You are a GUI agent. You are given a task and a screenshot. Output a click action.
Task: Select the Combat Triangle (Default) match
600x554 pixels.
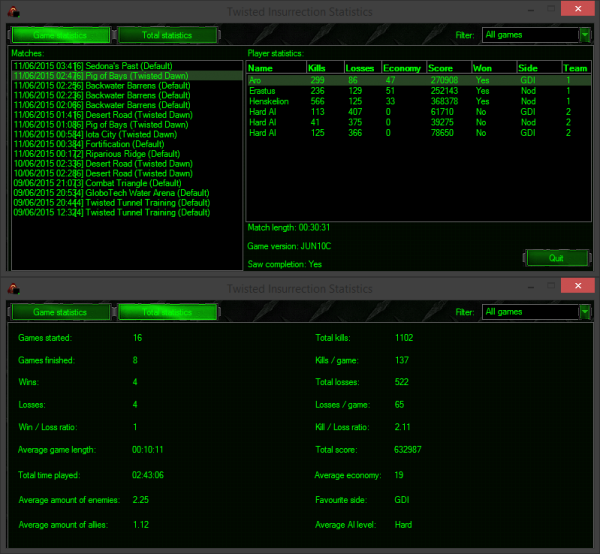point(127,183)
